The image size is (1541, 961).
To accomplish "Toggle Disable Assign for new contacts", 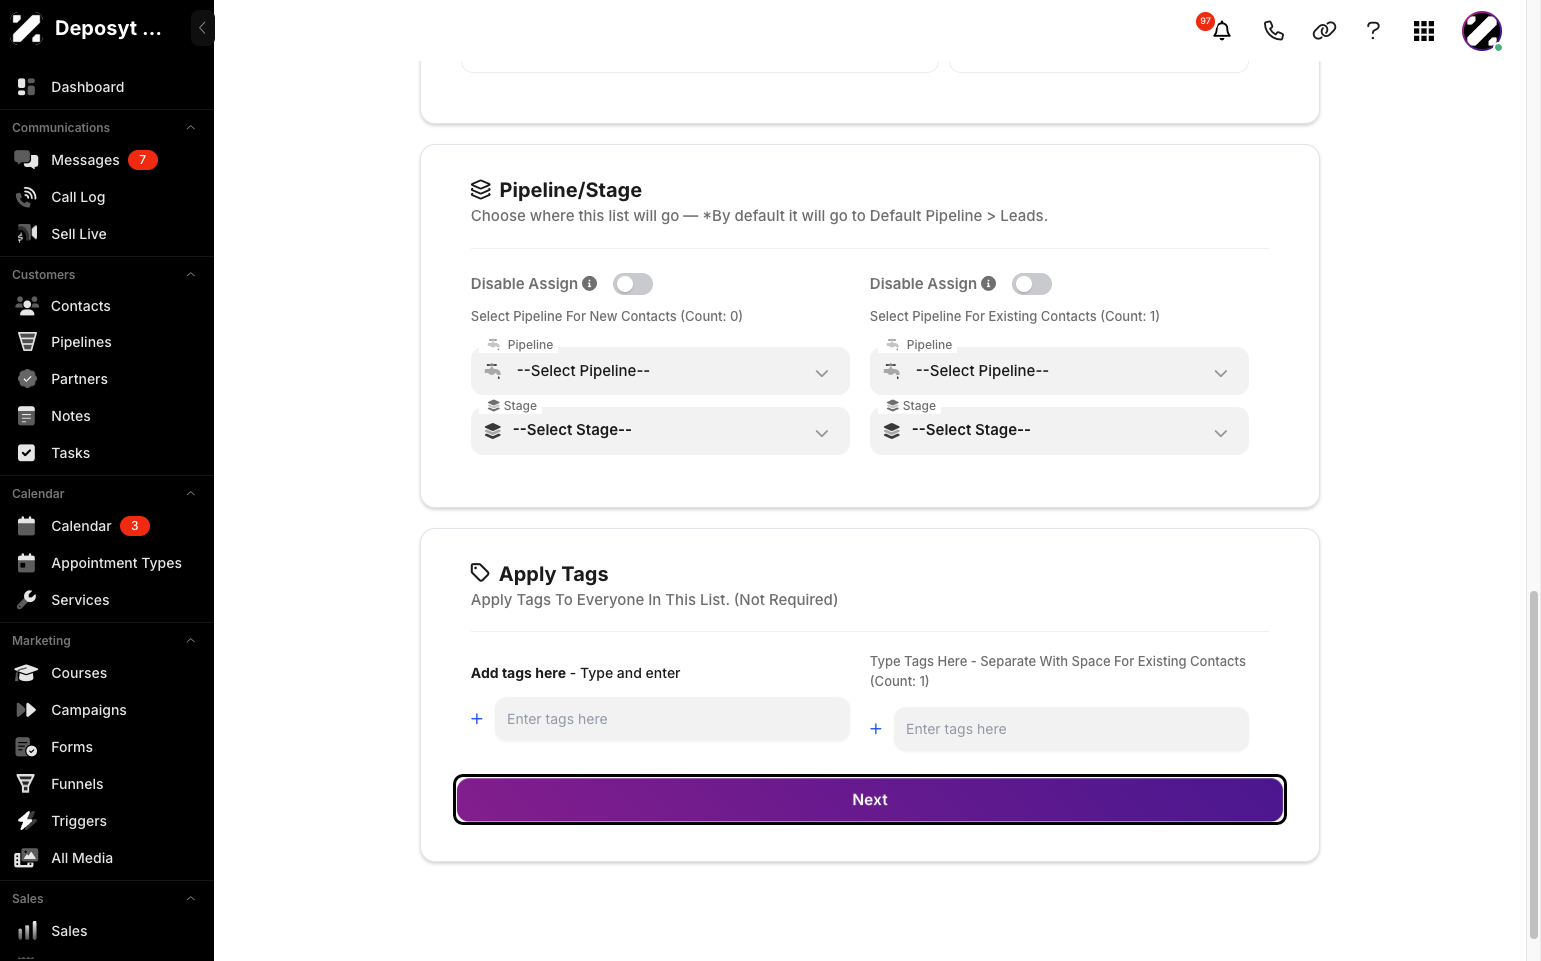I will pyautogui.click(x=633, y=284).
